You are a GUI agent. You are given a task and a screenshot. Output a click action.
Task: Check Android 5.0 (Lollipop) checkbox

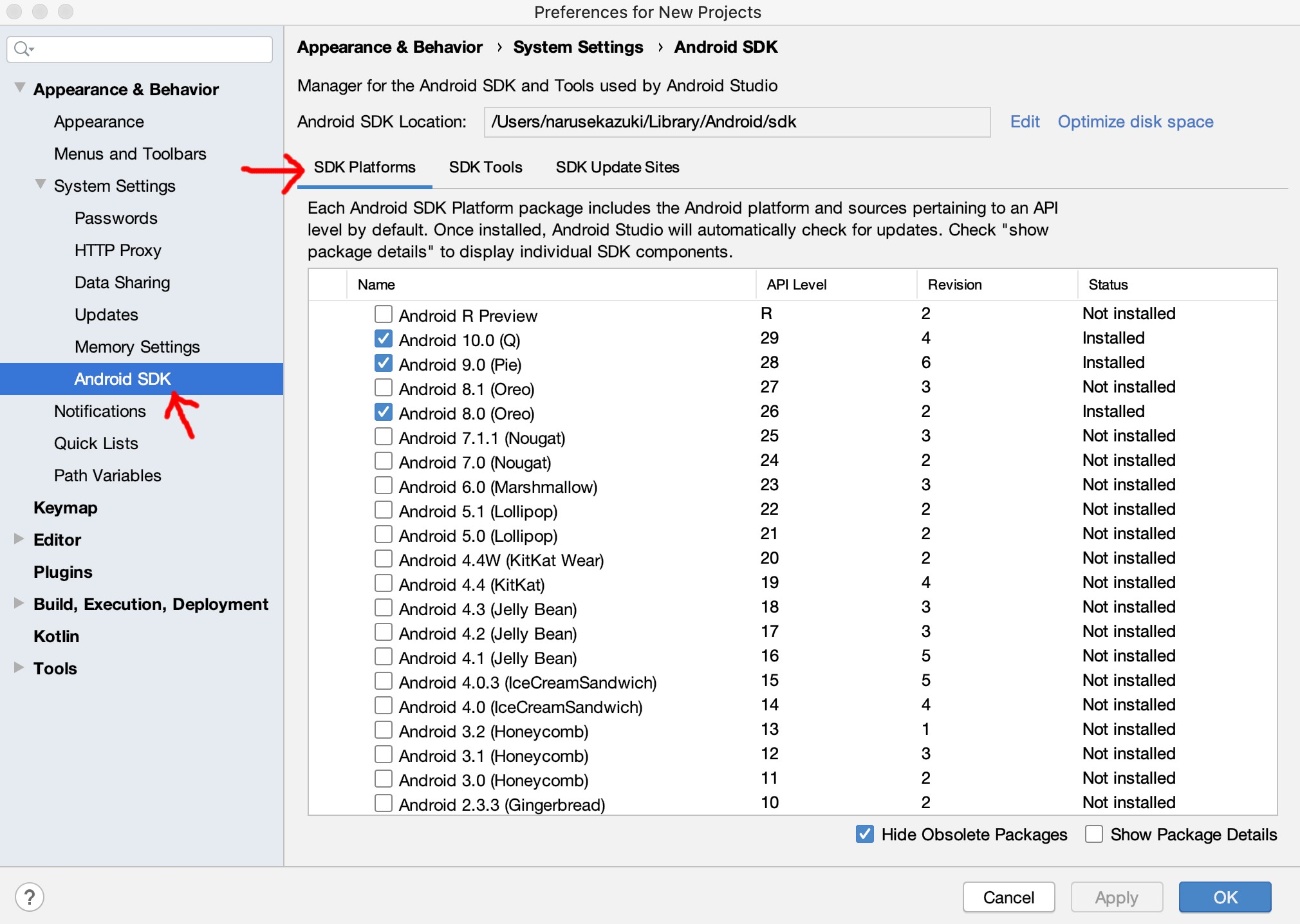tap(383, 535)
